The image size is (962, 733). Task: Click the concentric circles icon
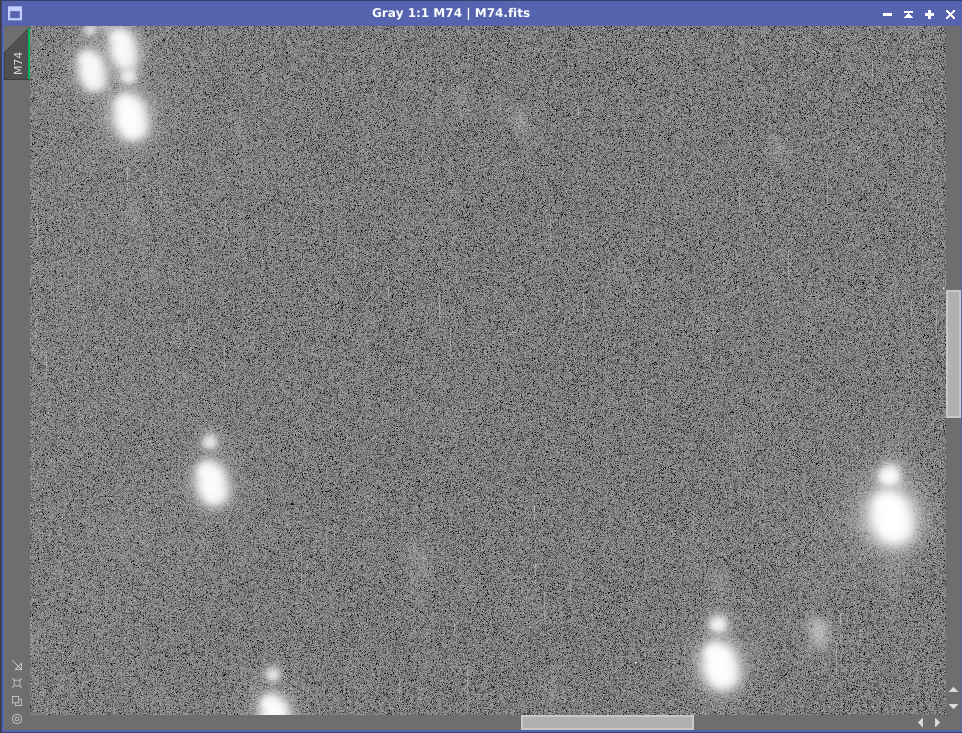[x=17, y=719]
